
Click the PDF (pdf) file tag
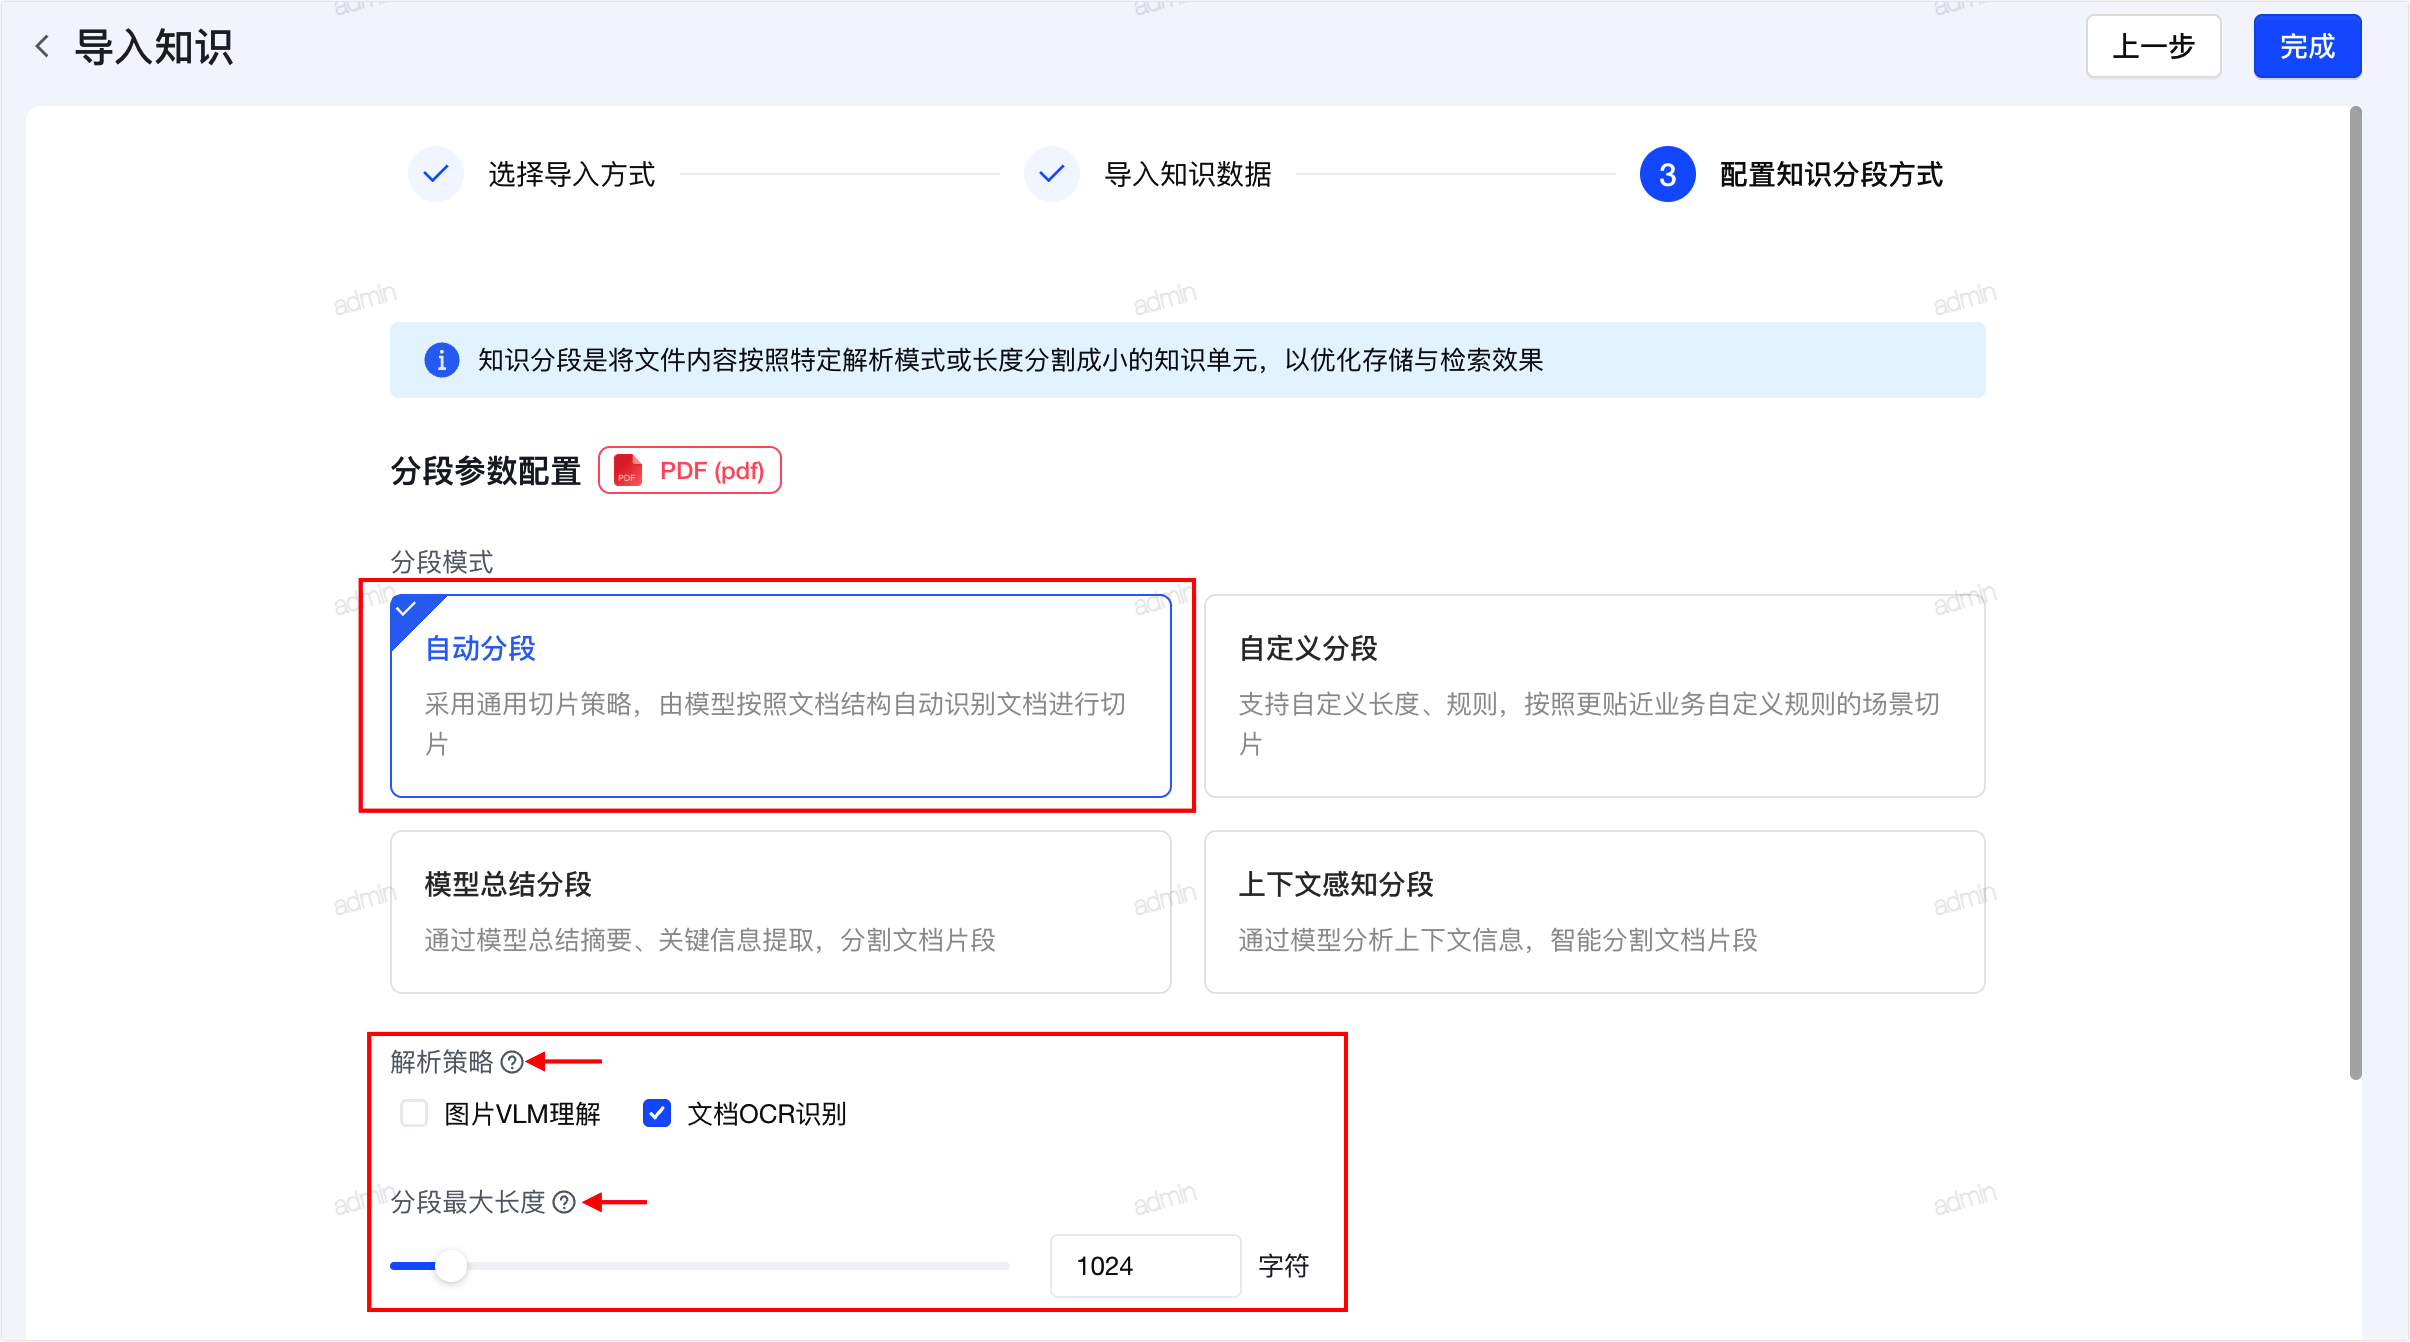point(689,470)
